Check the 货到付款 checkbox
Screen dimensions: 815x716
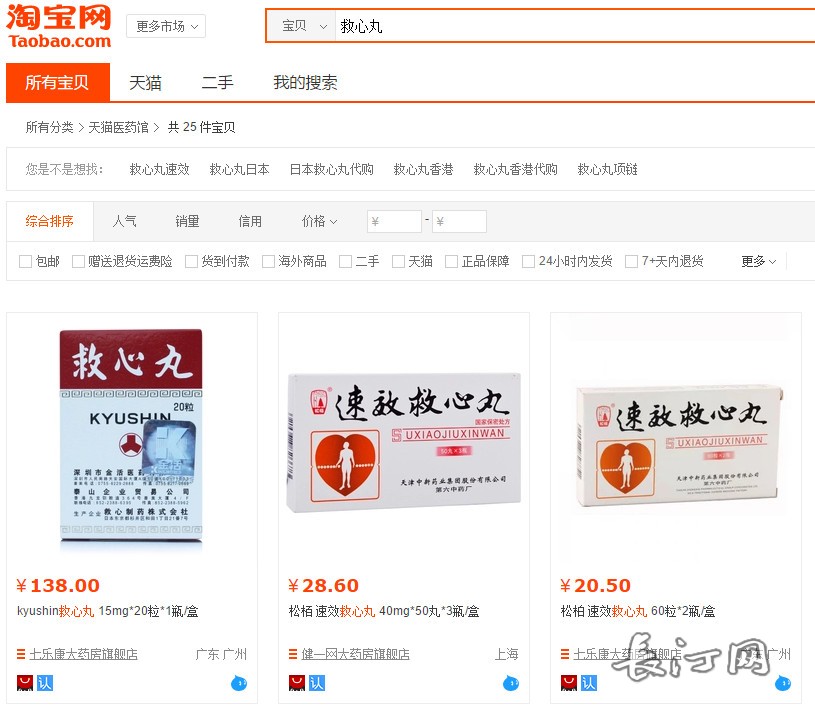coord(192,261)
